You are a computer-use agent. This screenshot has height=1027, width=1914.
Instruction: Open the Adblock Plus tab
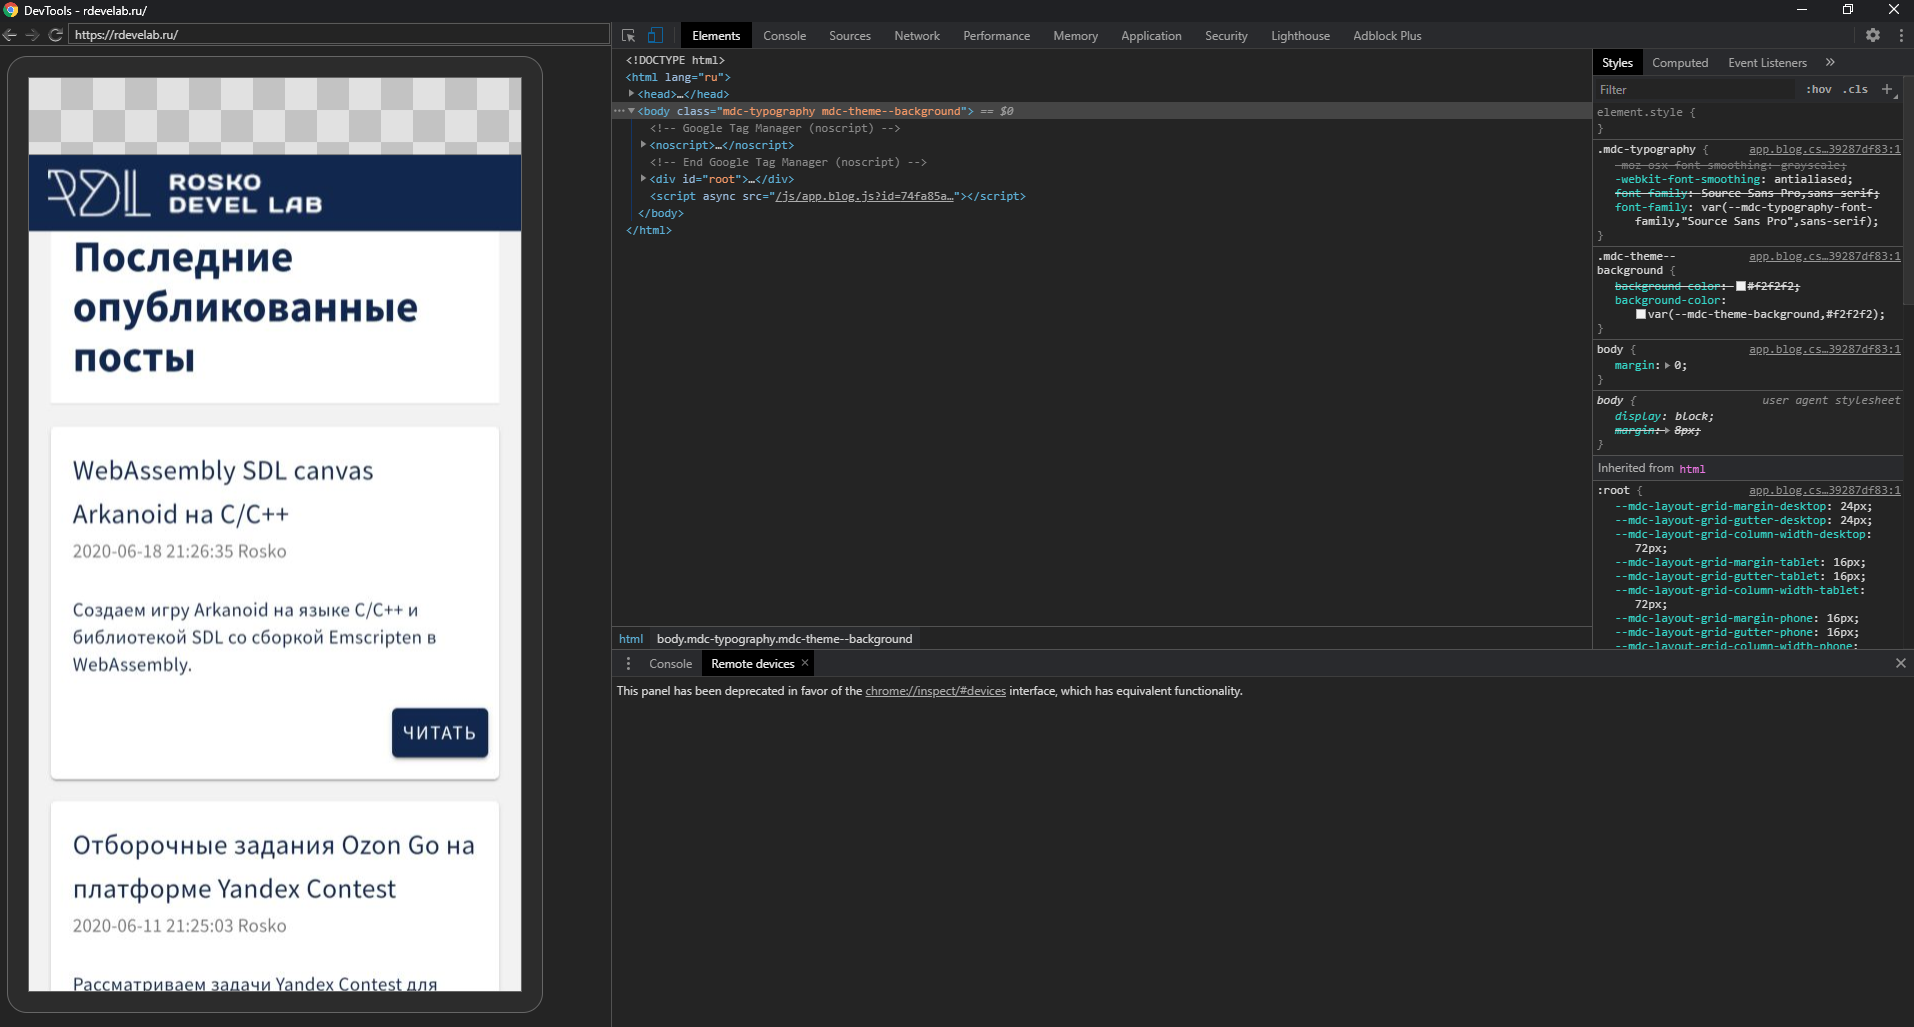click(x=1387, y=35)
